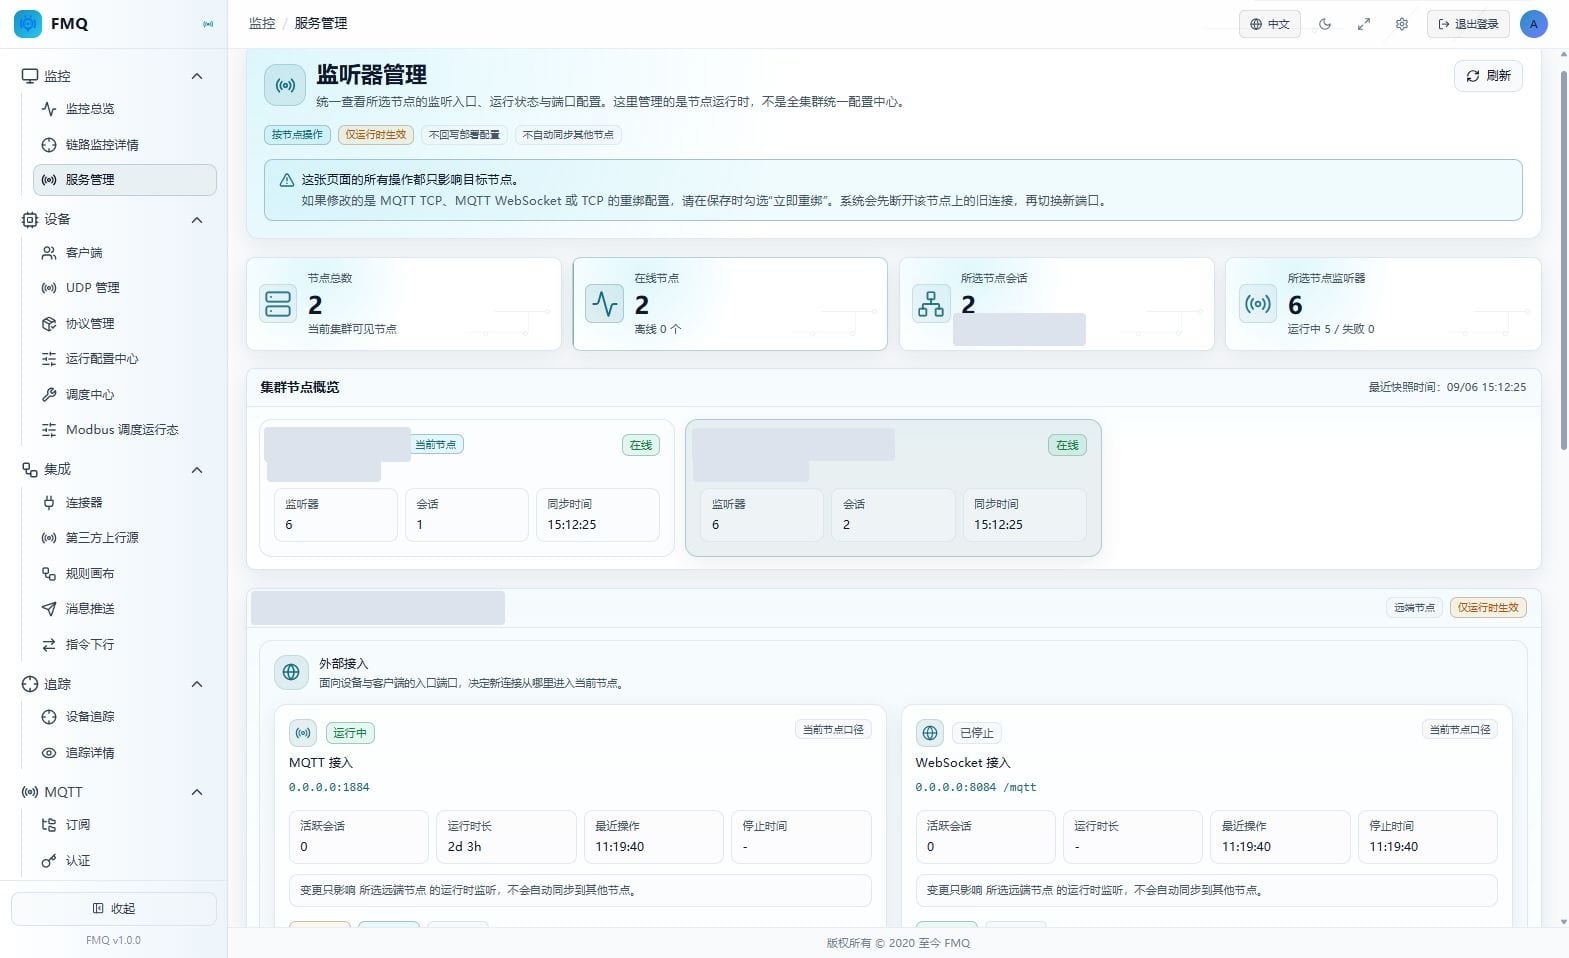This screenshot has width=1569, height=958.
Task: Click the broadcast icon beside FMQ title
Action: click(208, 24)
